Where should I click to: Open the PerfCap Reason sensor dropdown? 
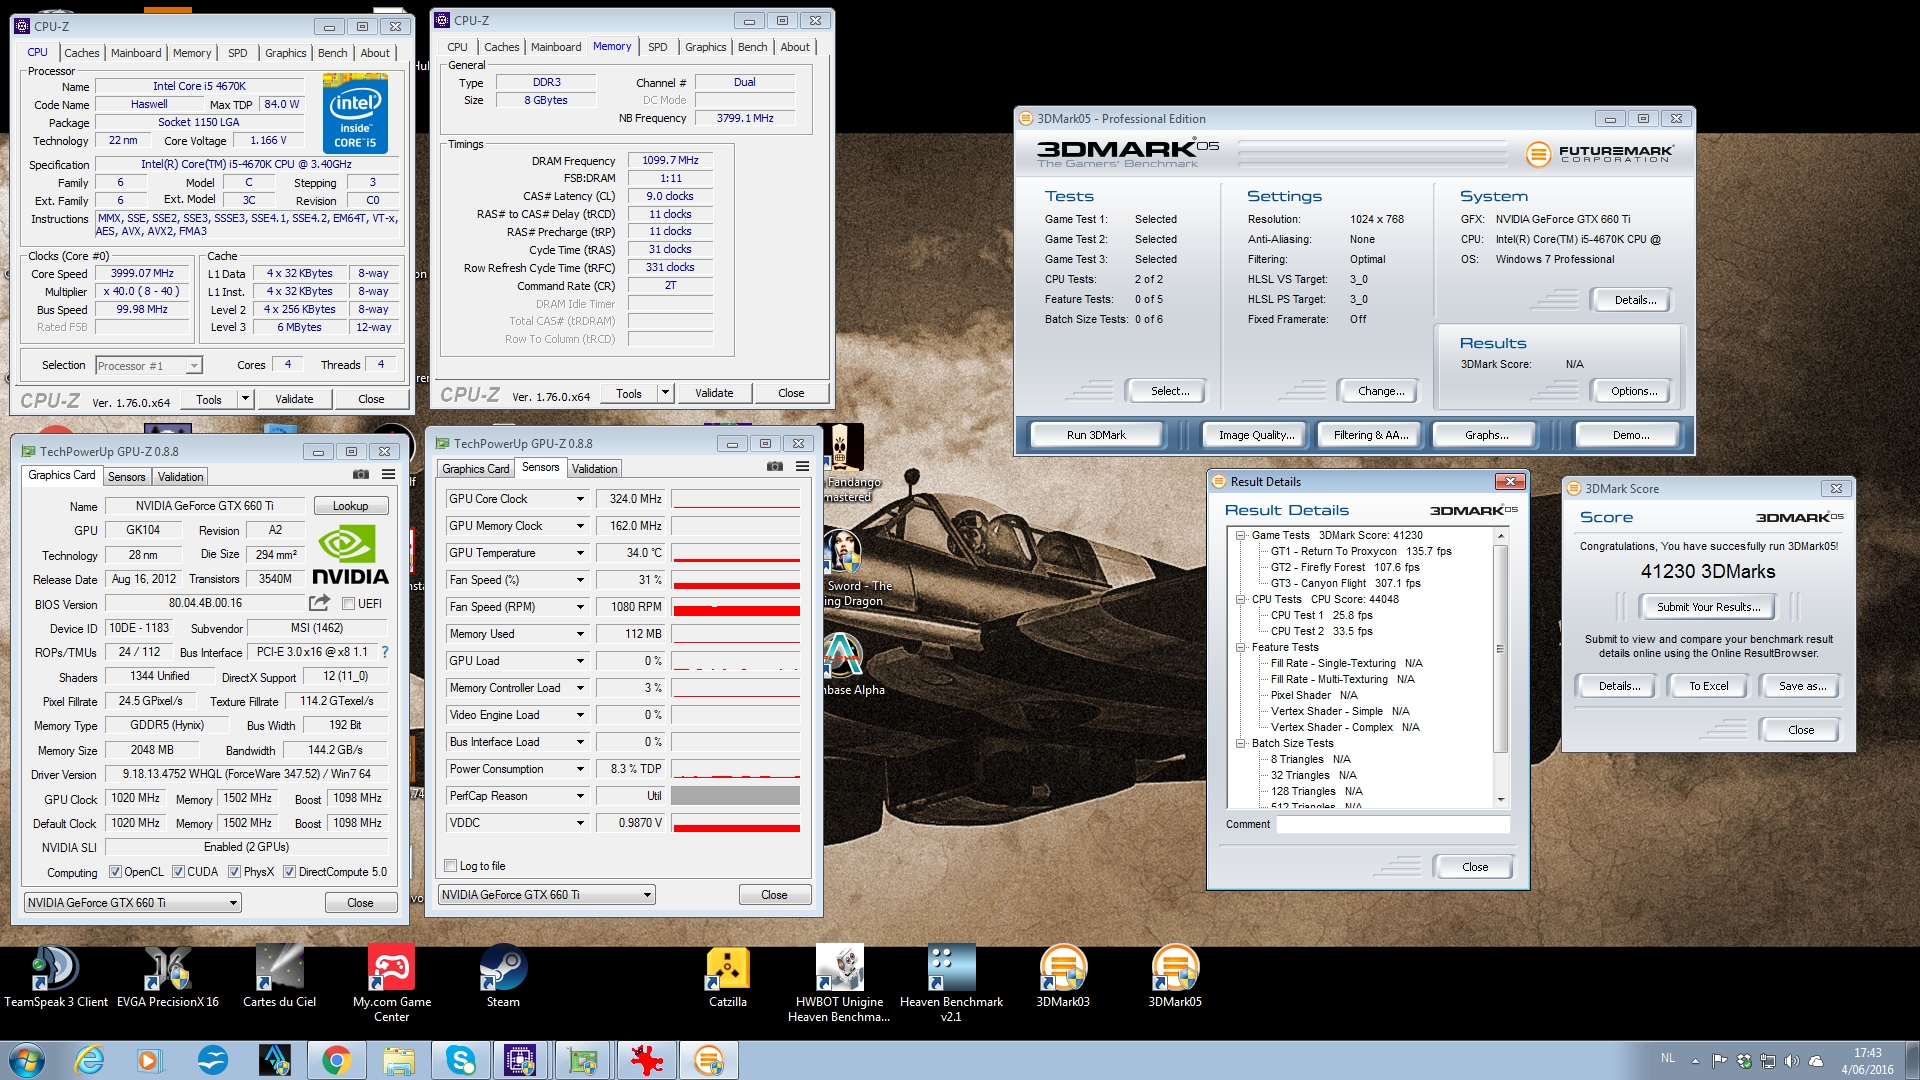[579, 796]
